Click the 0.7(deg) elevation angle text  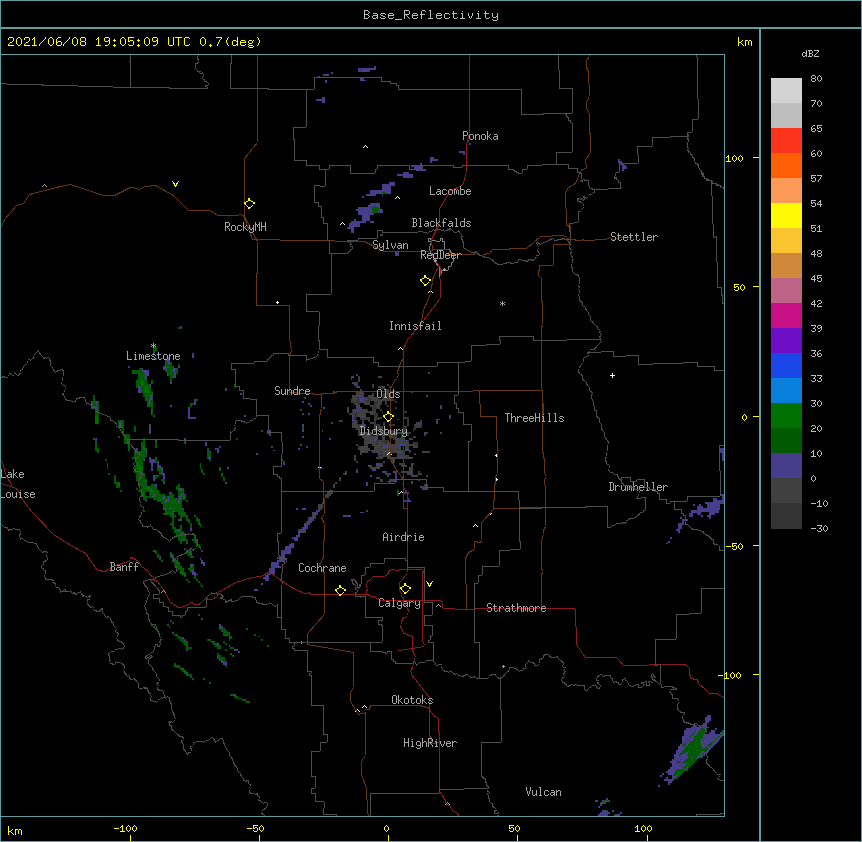(x=230, y=42)
